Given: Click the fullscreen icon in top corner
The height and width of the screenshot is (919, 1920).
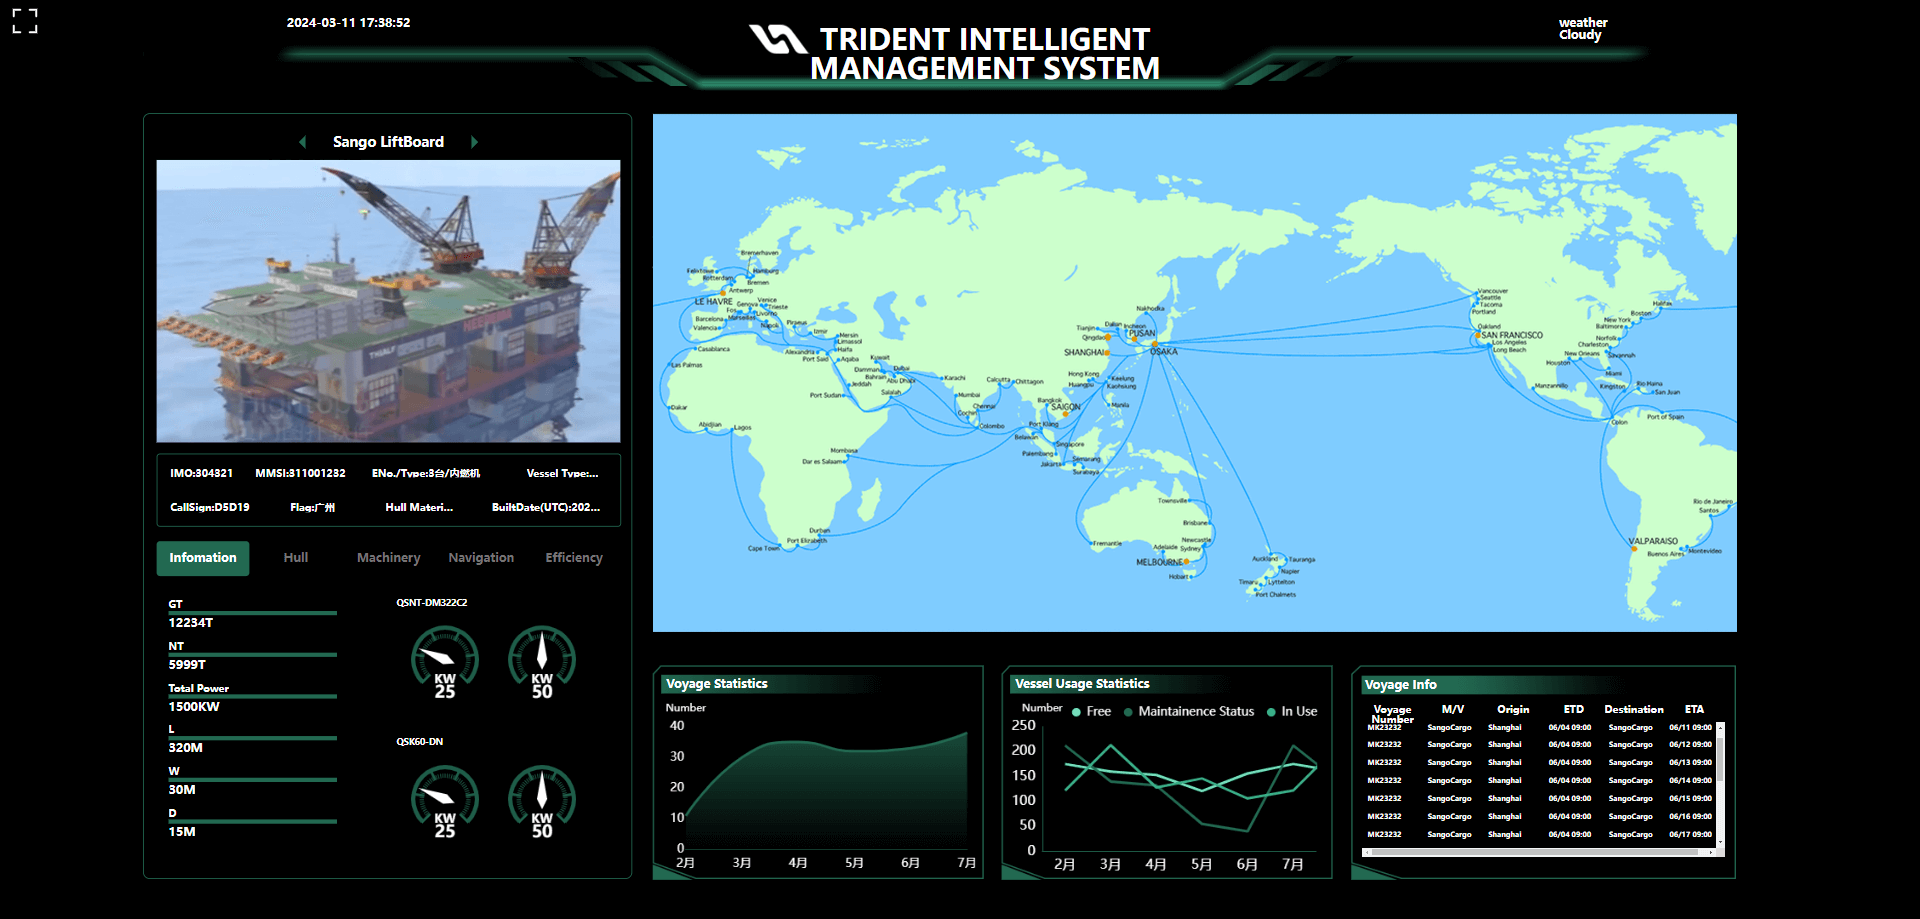Looking at the screenshot, I should (x=25, y=21).
